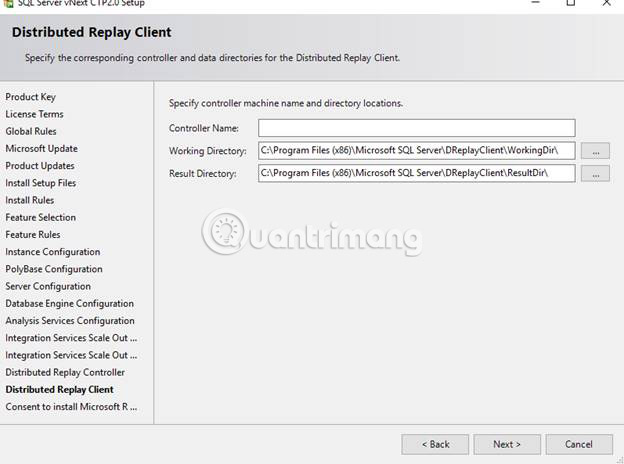
Task: Maximize the setup window
Action: [x=571, y=3]
